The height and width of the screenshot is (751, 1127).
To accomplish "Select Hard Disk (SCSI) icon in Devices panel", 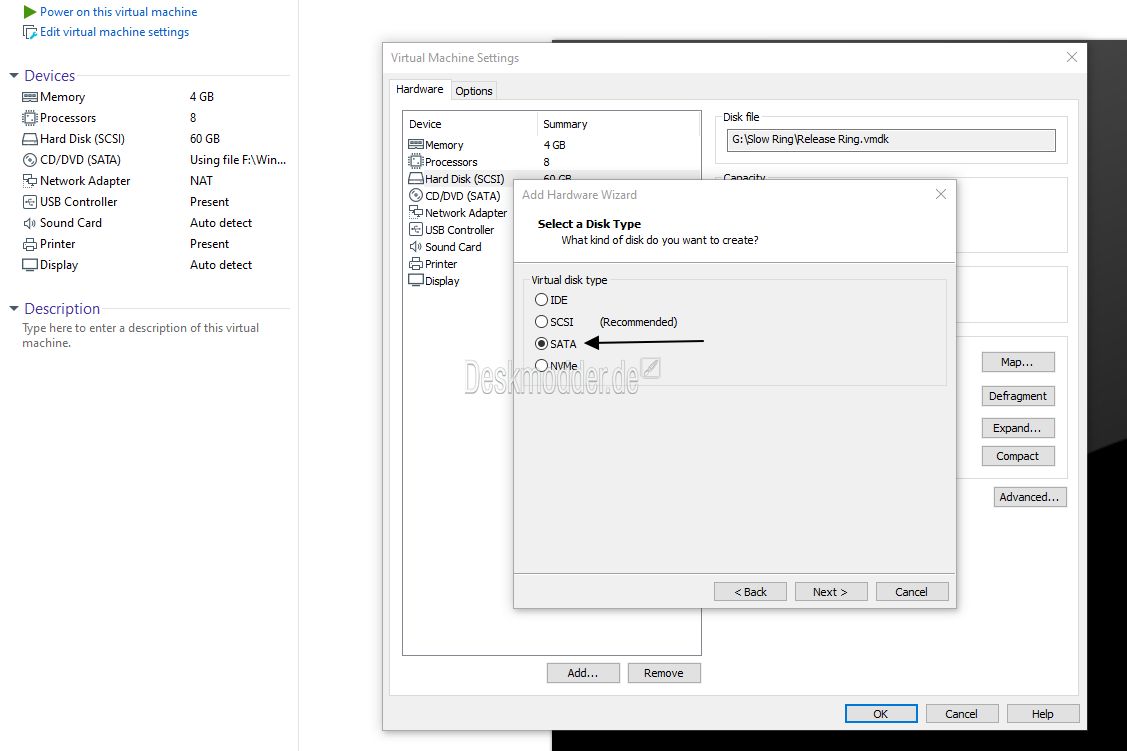I will pyautogui.click(x=29, y=139).
